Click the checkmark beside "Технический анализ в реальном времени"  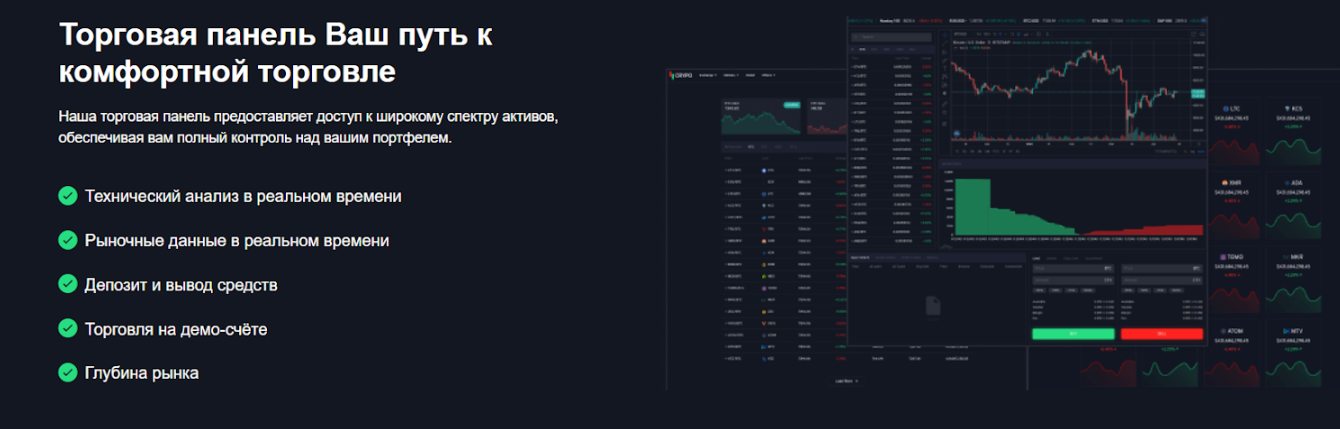(68, 196)
